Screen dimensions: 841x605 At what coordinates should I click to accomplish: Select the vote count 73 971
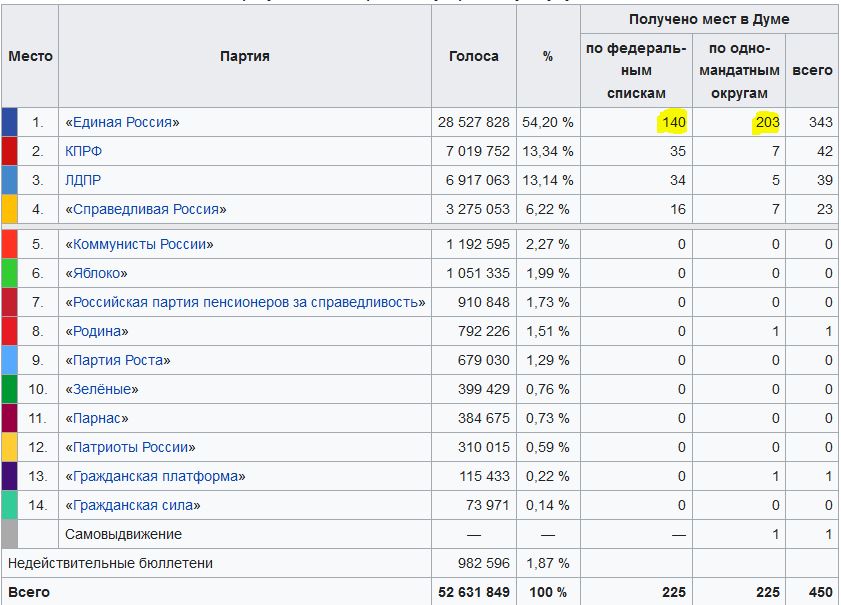(x=487, y=505)
